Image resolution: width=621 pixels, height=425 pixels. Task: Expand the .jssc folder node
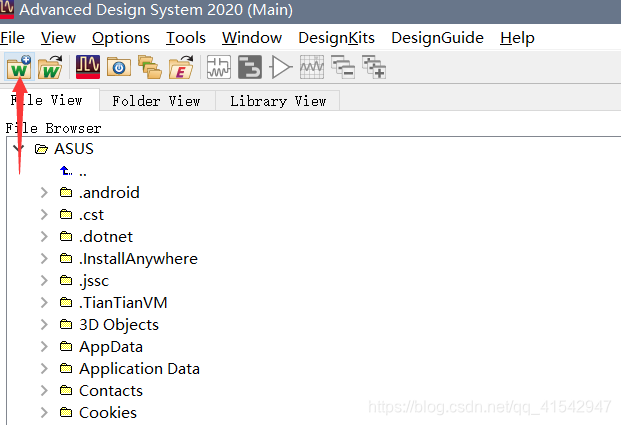coord(44,280)
